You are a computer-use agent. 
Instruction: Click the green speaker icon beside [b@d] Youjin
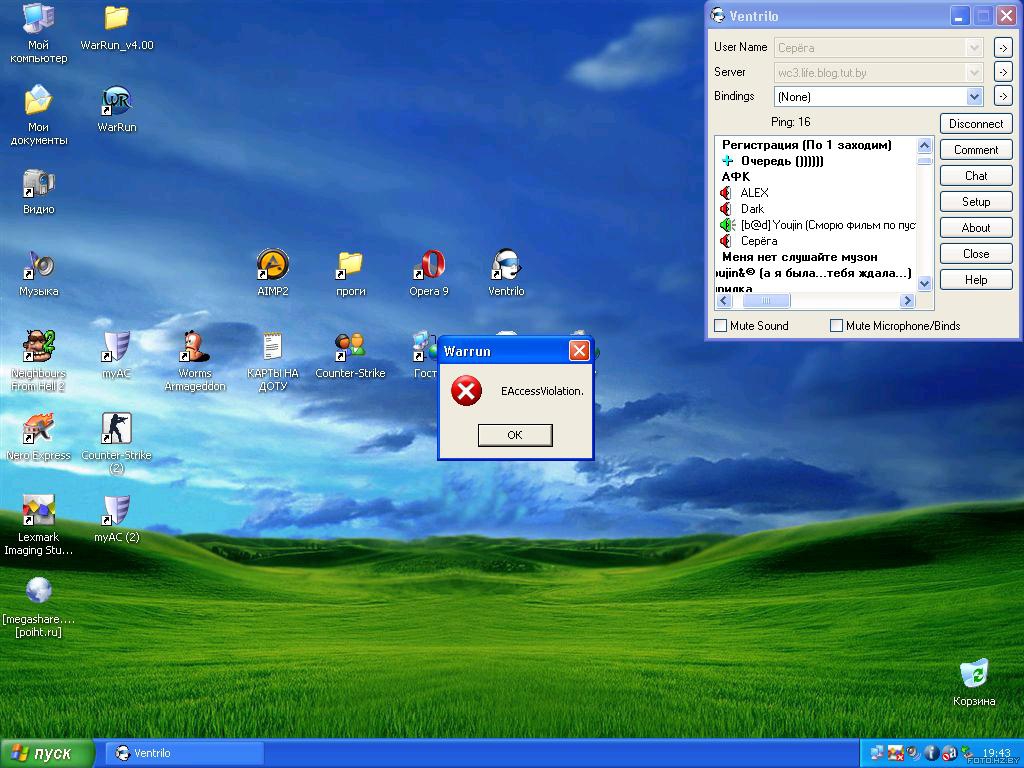727,225
